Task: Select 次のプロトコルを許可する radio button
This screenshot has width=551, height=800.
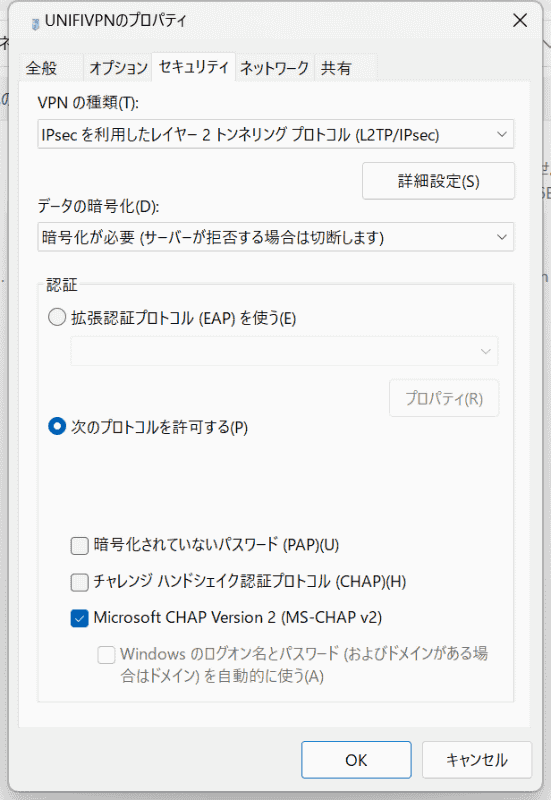Action: click(x=57, y=426)
